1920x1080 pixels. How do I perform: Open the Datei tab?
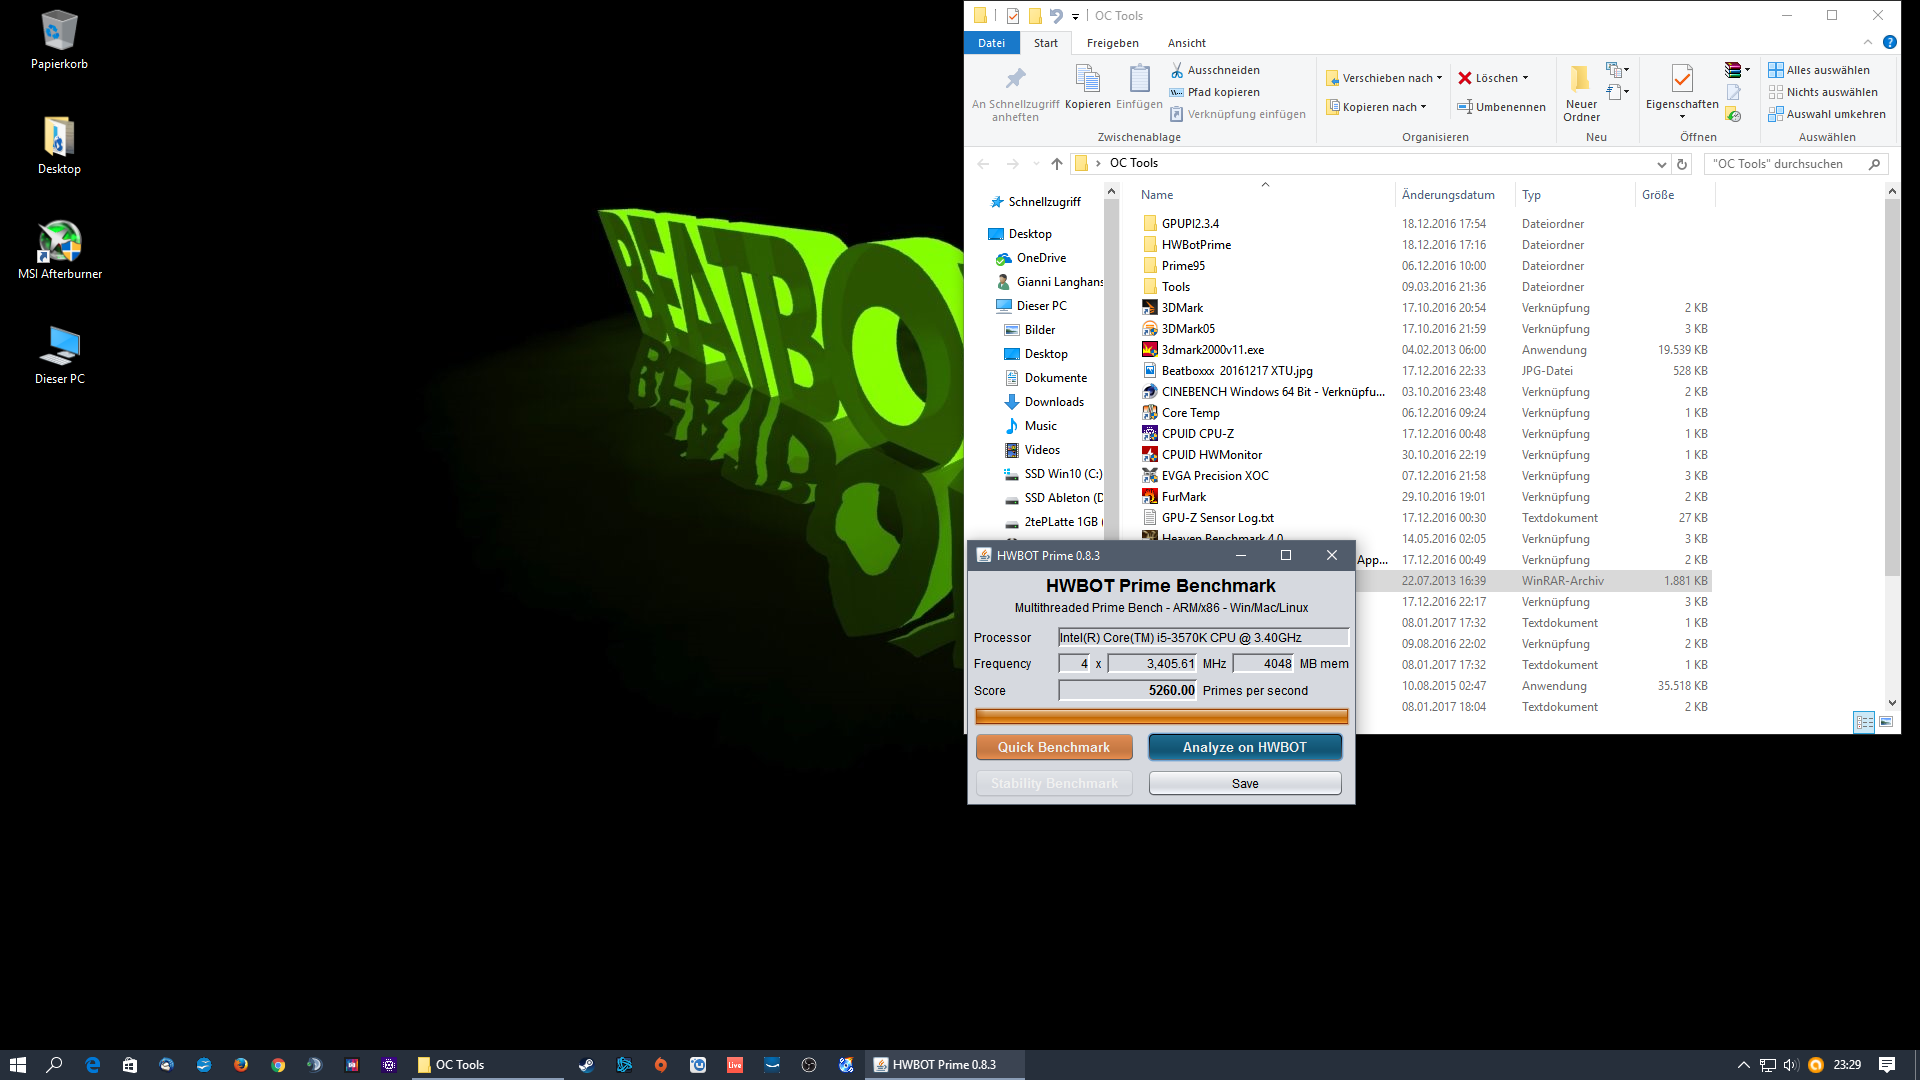991,43
